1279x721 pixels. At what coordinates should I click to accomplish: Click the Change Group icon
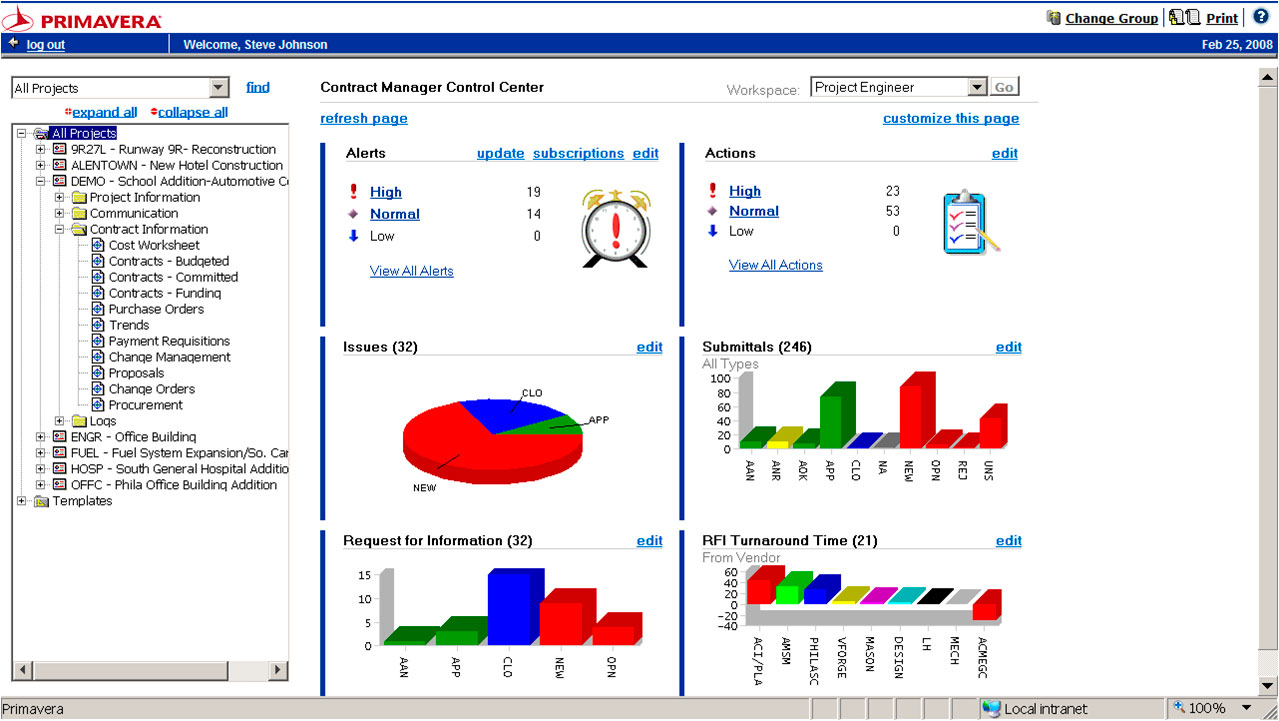(1053, 18)
